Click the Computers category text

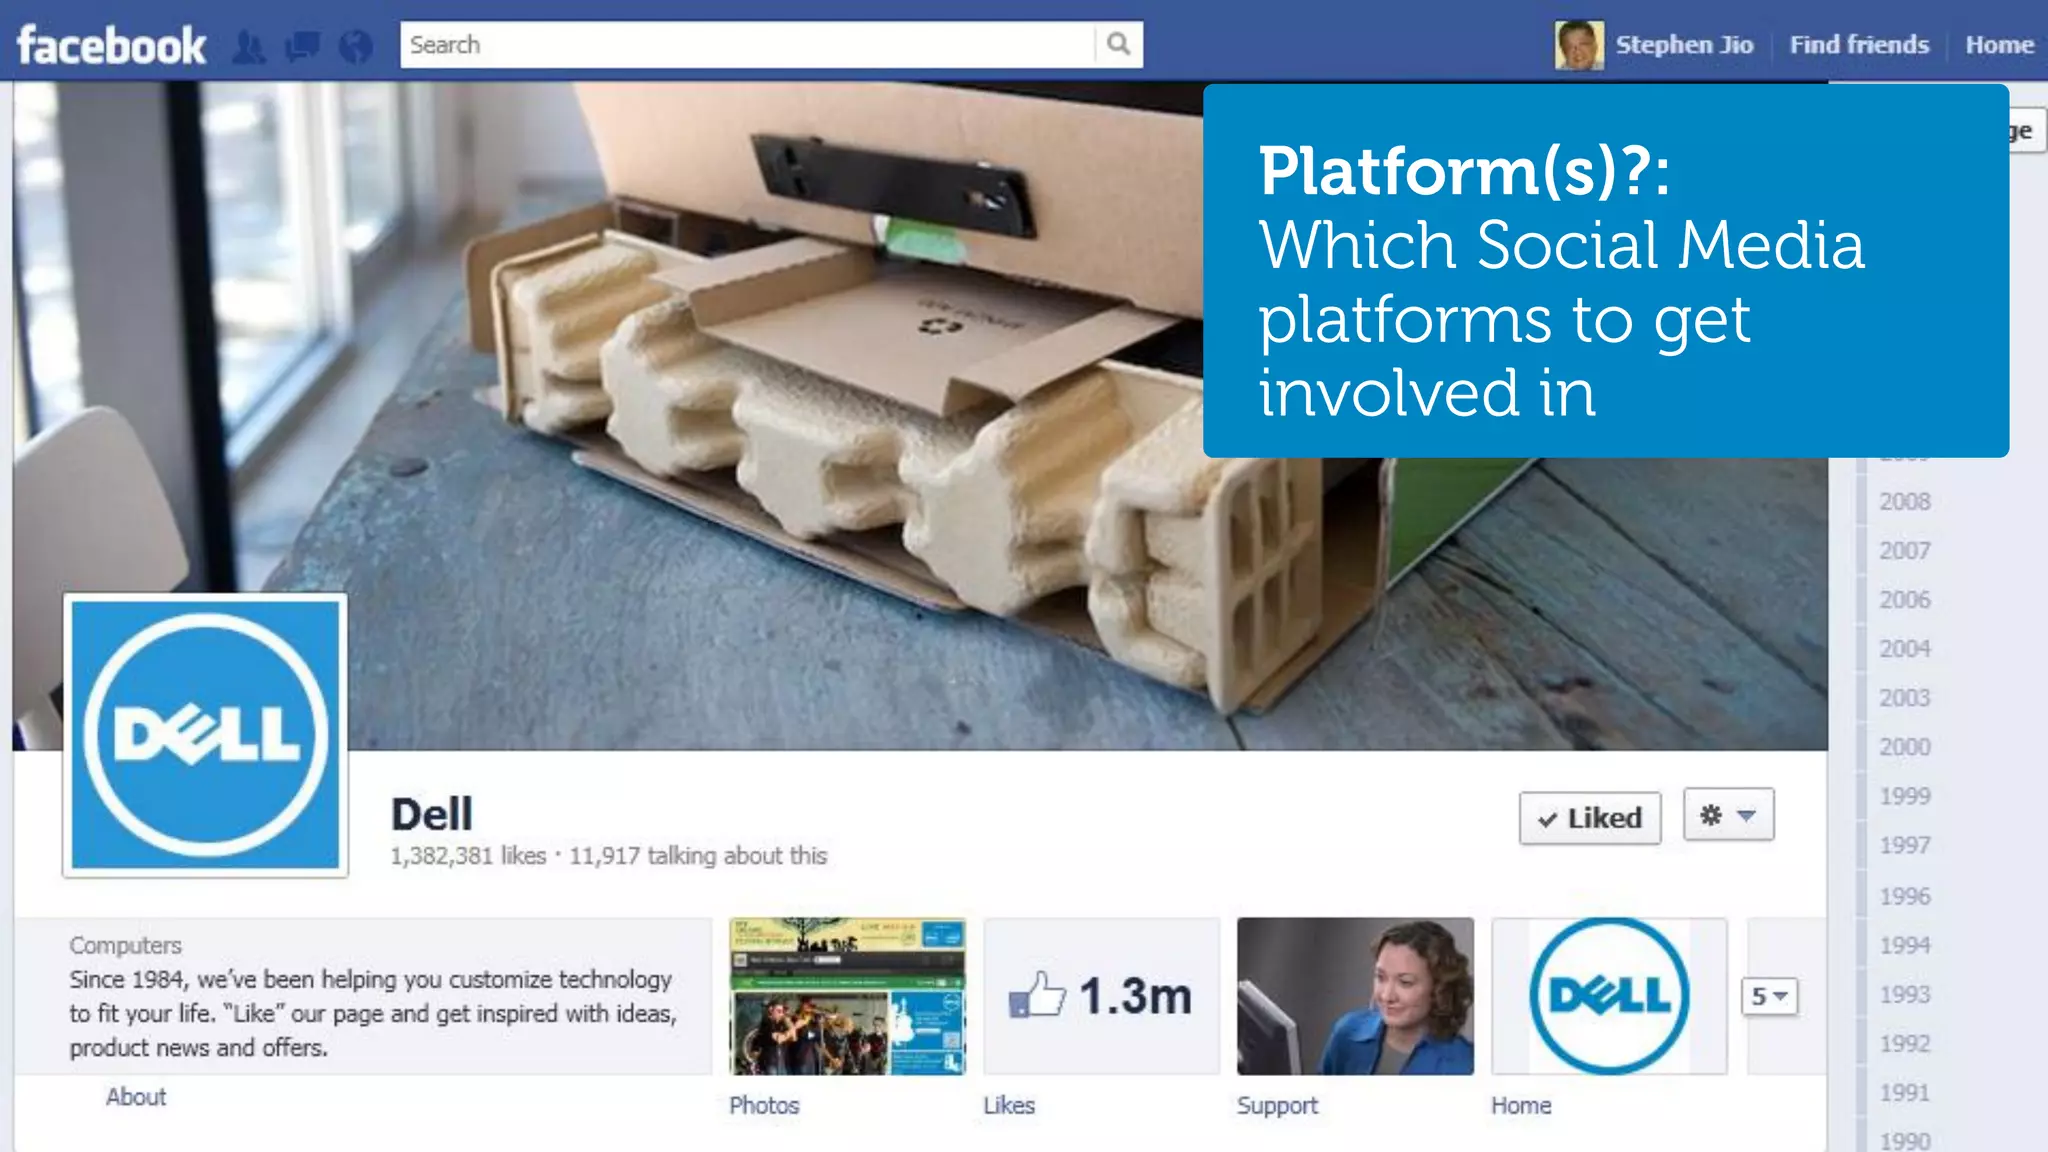(125, 946)
